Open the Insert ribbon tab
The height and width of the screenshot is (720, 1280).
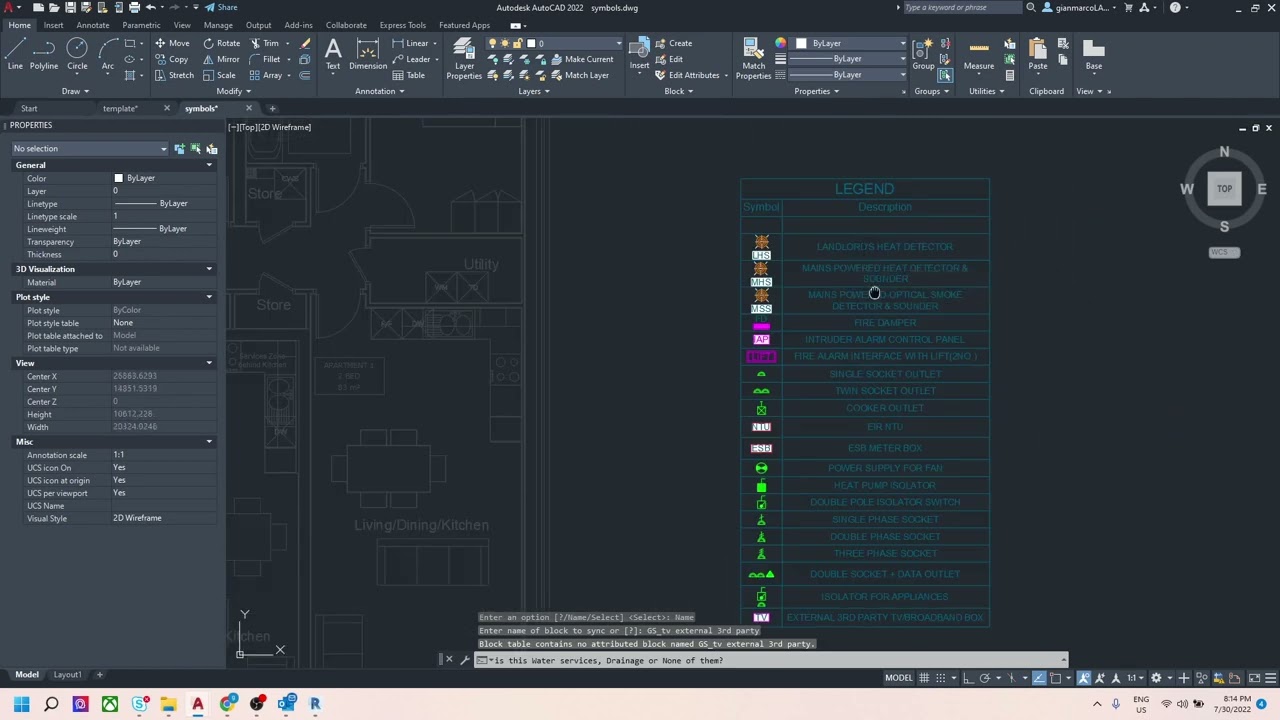[53, 25]
